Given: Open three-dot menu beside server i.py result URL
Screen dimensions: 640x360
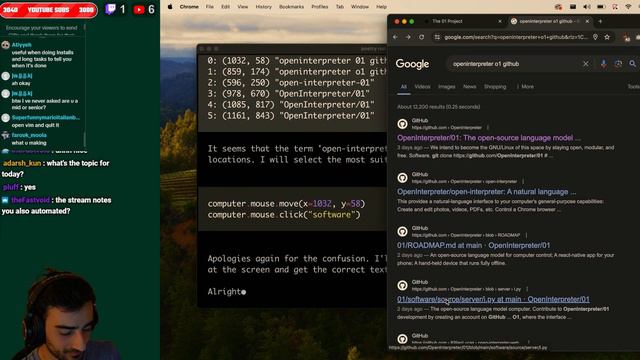Looking at the screenshot, I should pos(527,289).
